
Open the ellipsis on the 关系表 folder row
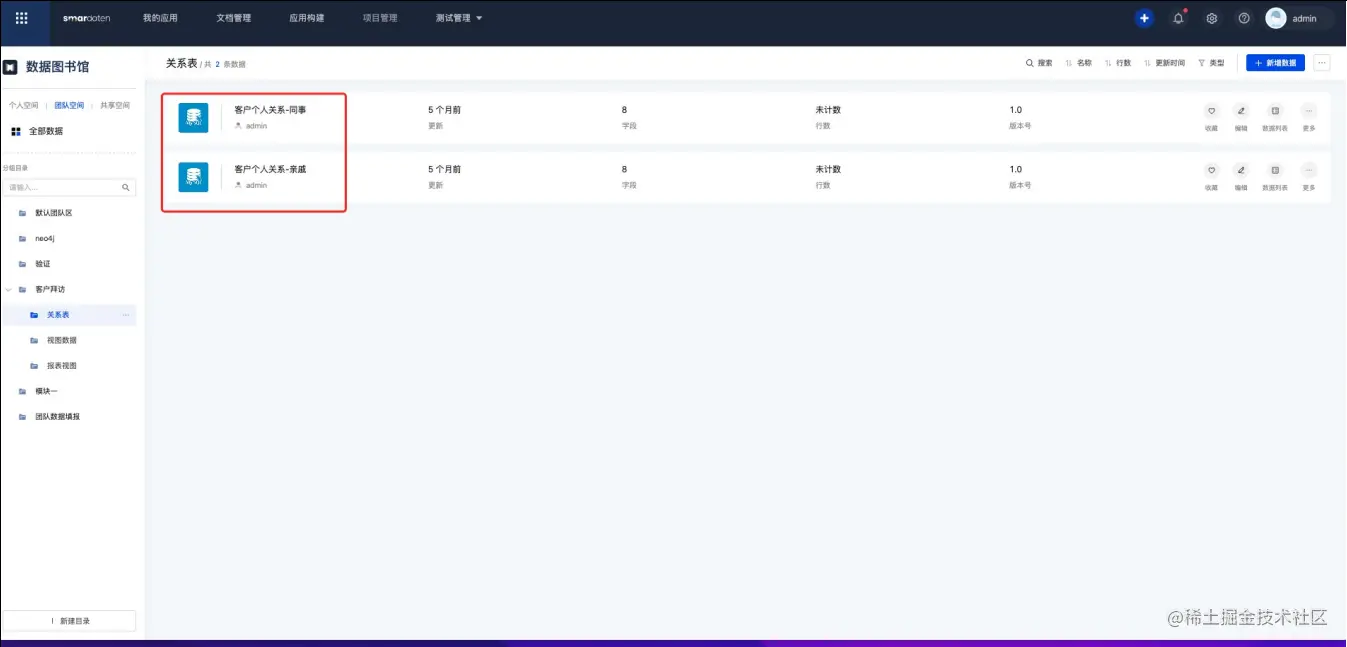tap(126, 315)
